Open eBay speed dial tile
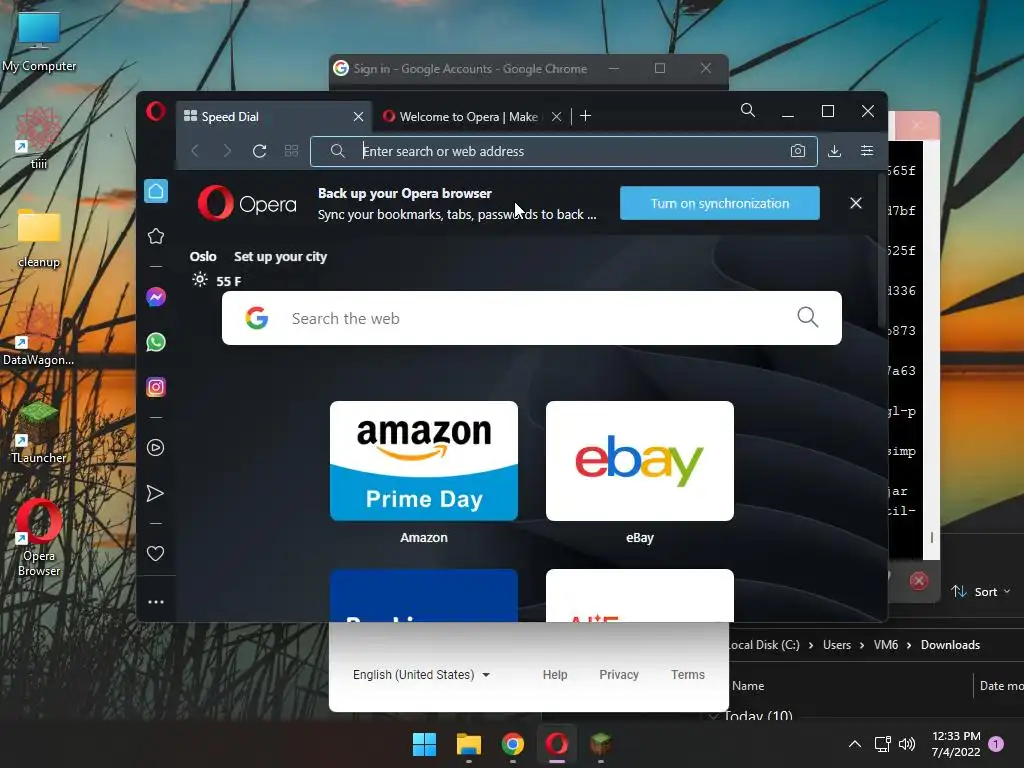The height and width of the screenshot is (768, 1024). point(640,461)
